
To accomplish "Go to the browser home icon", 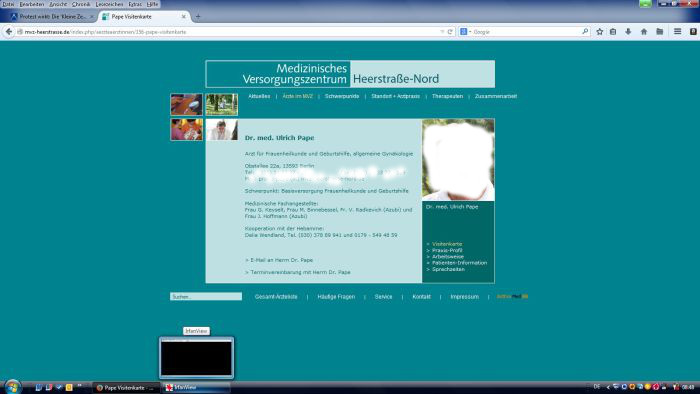I will [x=644, y=32].
